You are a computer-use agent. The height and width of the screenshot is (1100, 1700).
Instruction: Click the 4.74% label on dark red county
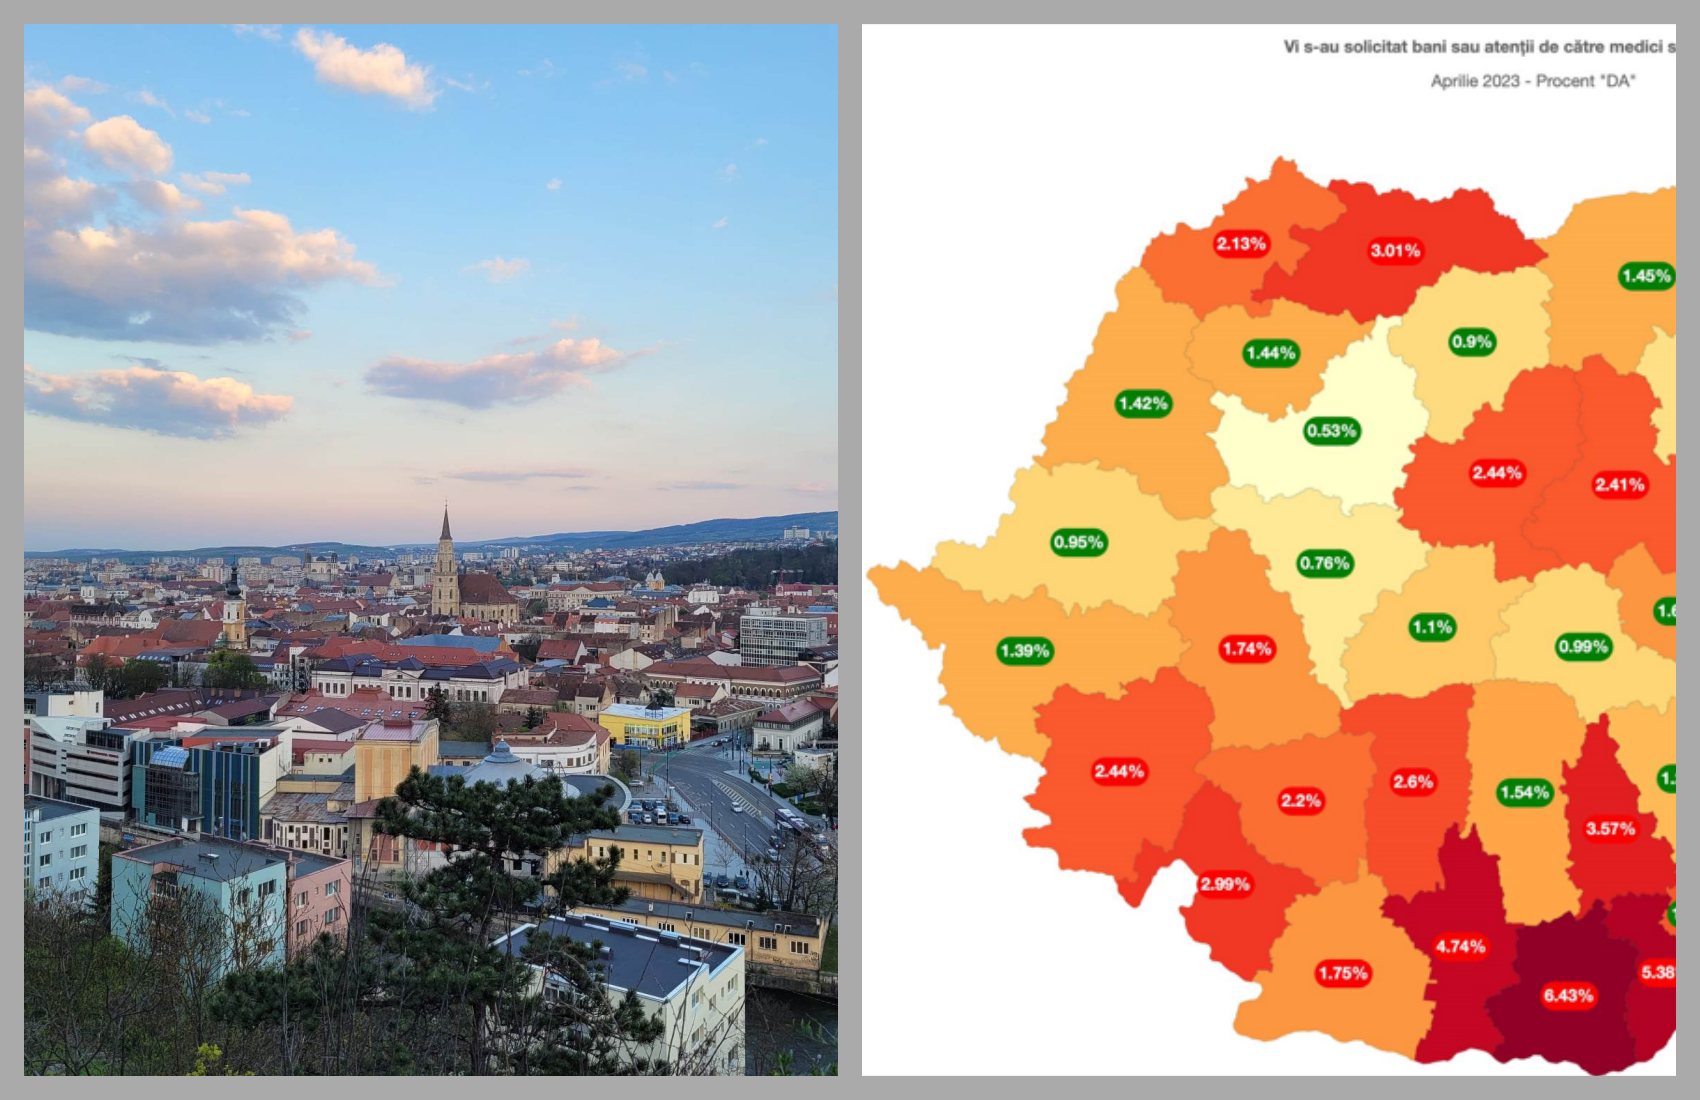tap(1460, 946)
